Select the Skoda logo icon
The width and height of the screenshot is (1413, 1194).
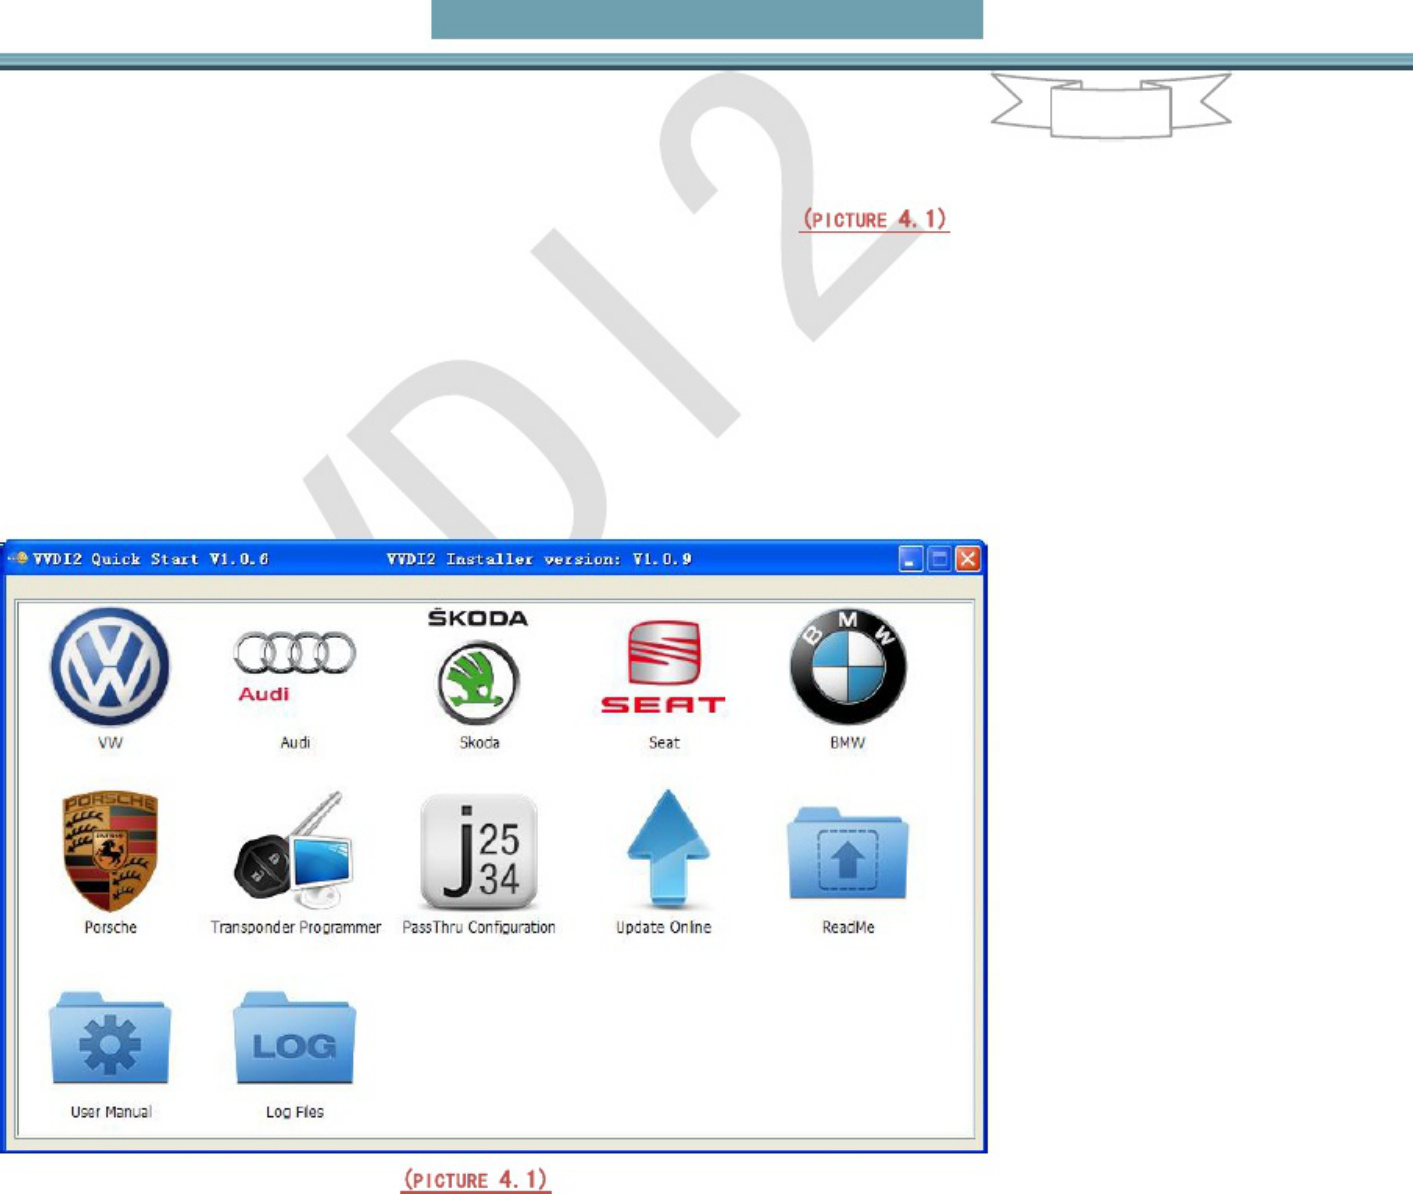pos(478,666)
